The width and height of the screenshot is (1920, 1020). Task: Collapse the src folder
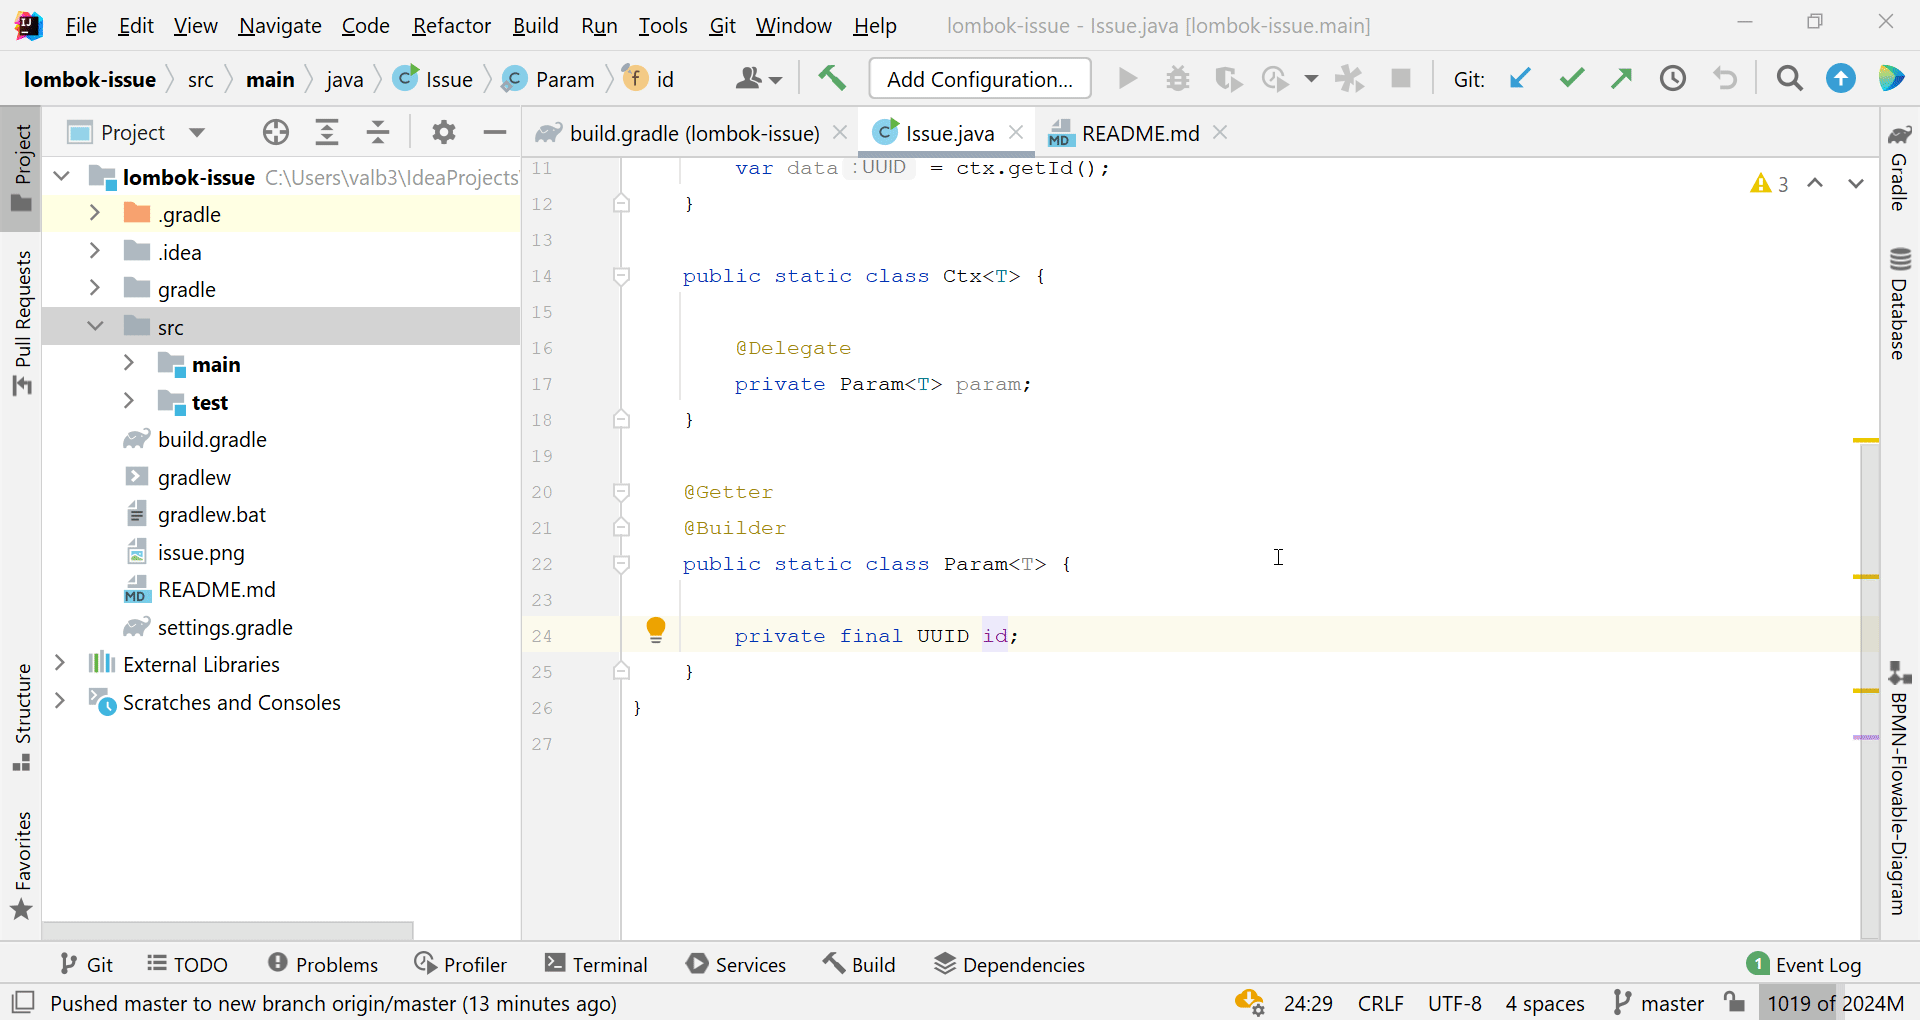96,325
